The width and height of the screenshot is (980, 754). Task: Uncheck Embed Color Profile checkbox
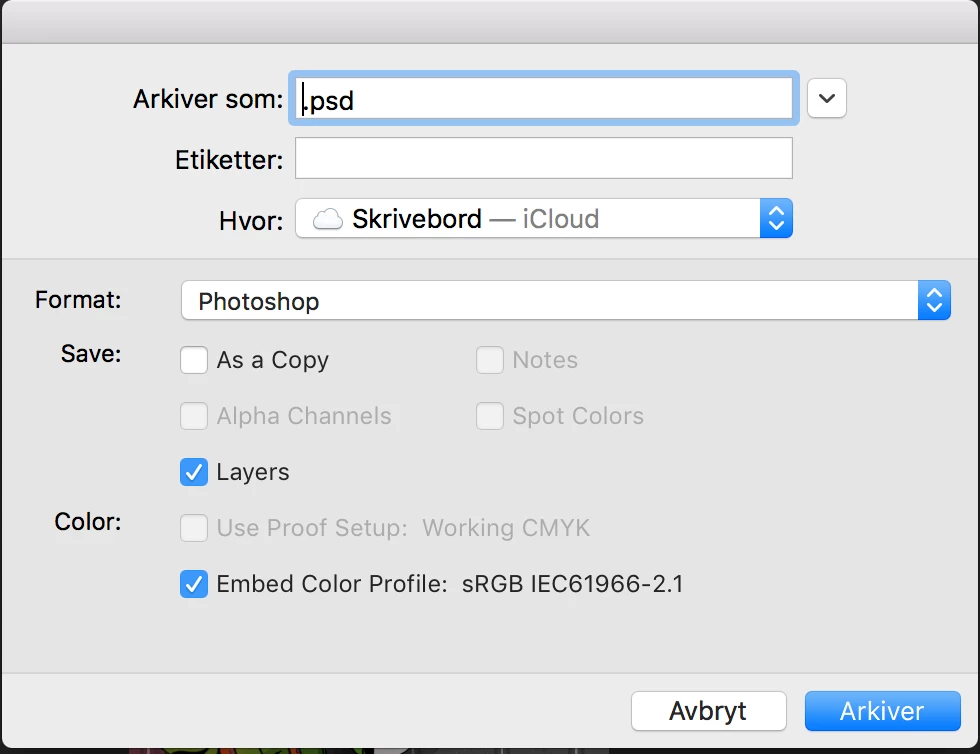tap(194, 584)
